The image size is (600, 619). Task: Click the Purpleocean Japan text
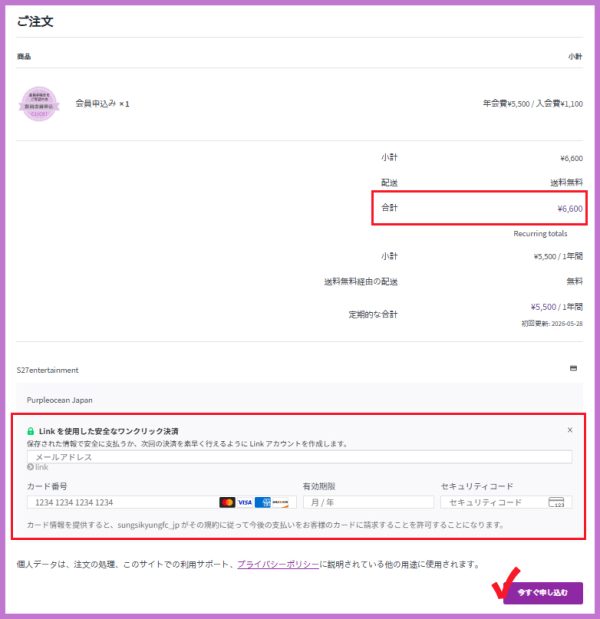[59, 400]
